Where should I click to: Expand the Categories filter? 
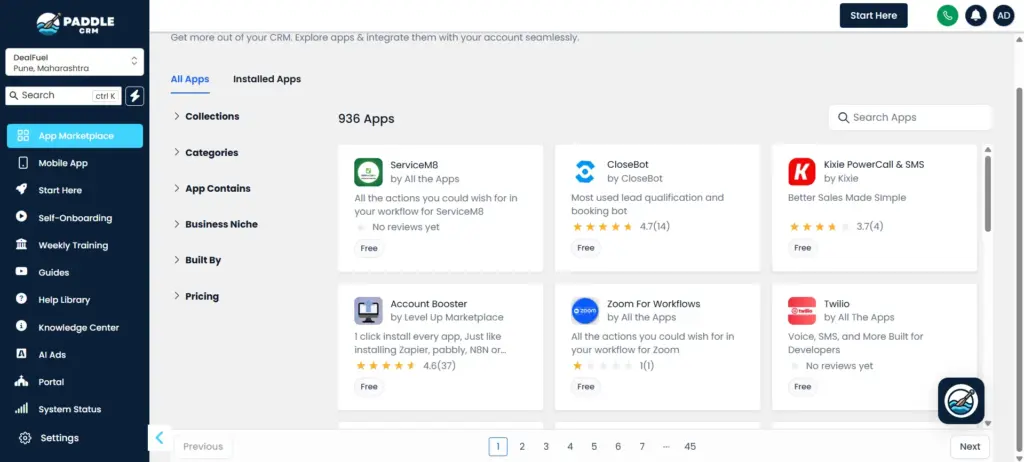206,152
